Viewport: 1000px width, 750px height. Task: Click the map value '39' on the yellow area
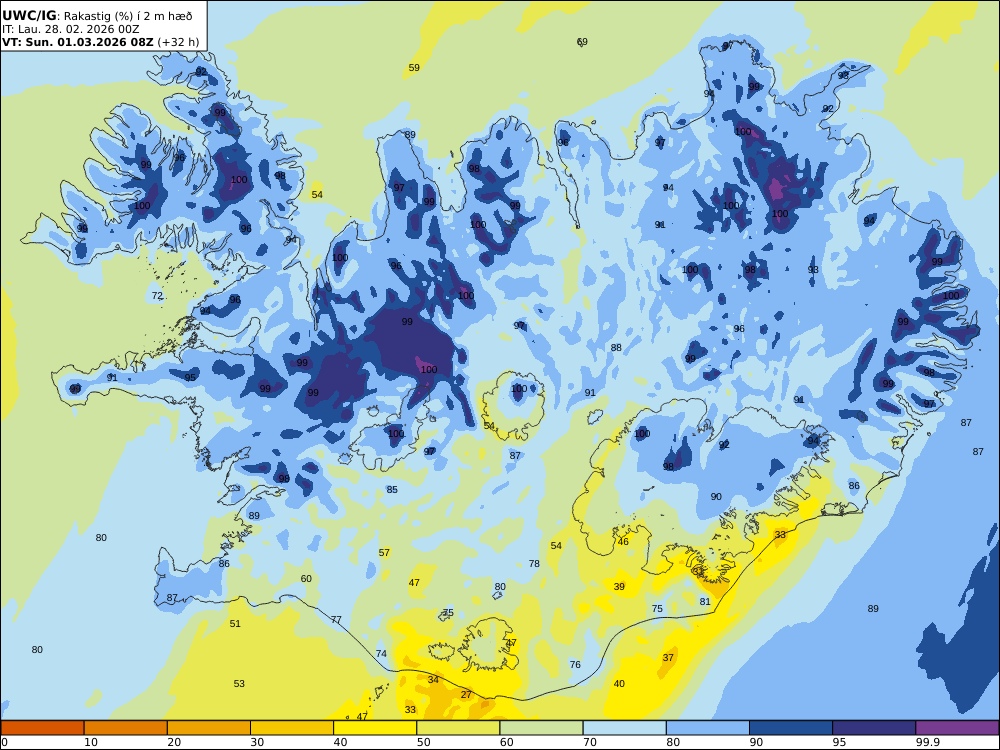(x=619, y=587)
